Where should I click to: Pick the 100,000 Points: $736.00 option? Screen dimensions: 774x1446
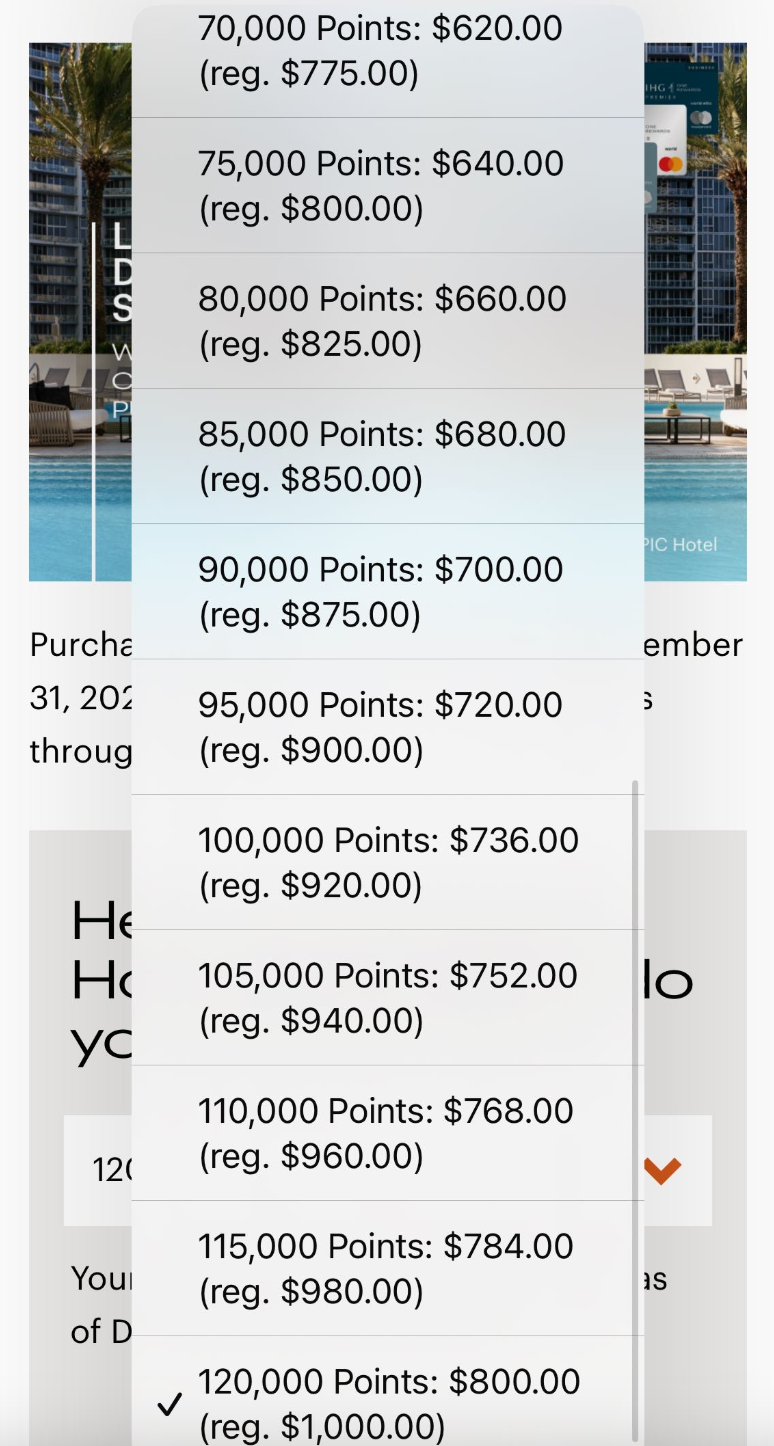coord(386,862)
